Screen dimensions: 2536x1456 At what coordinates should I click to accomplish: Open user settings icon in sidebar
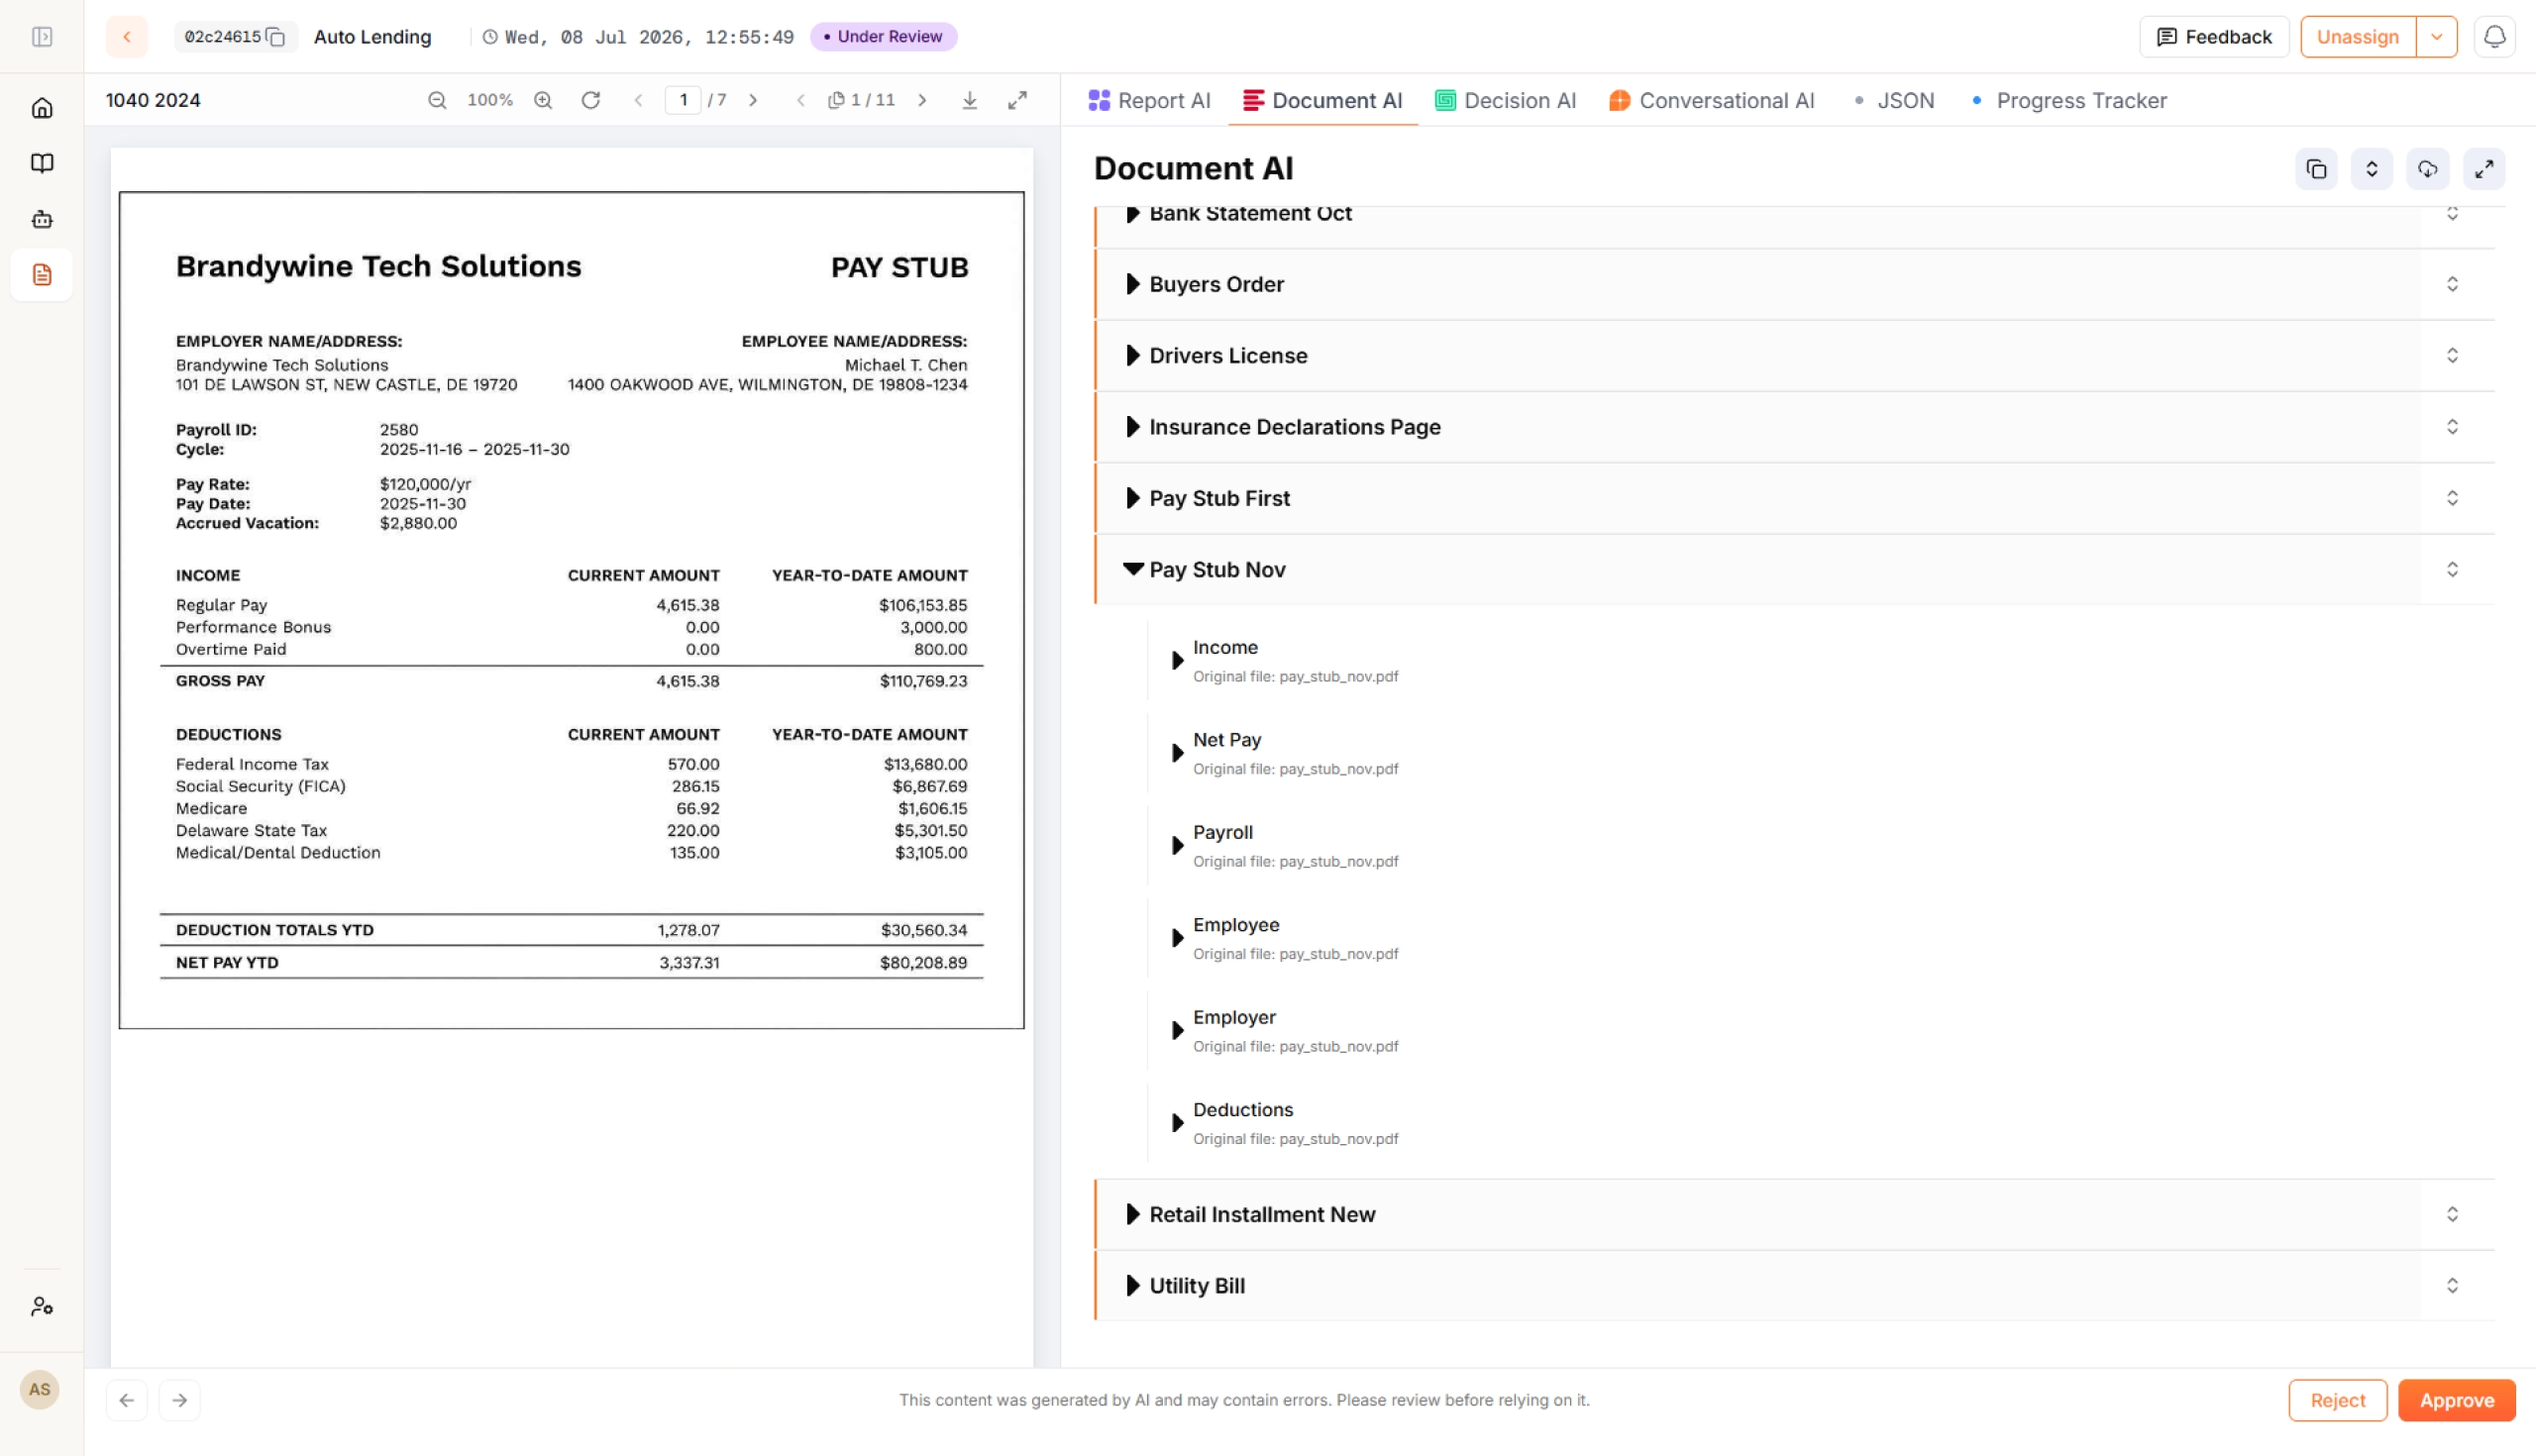click(42, 1306)
